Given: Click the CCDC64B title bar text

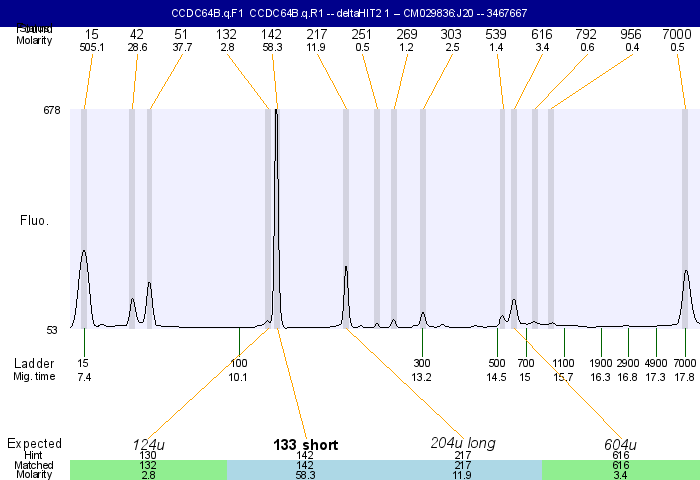Looking at the screenshot, I should coord(350,12).
